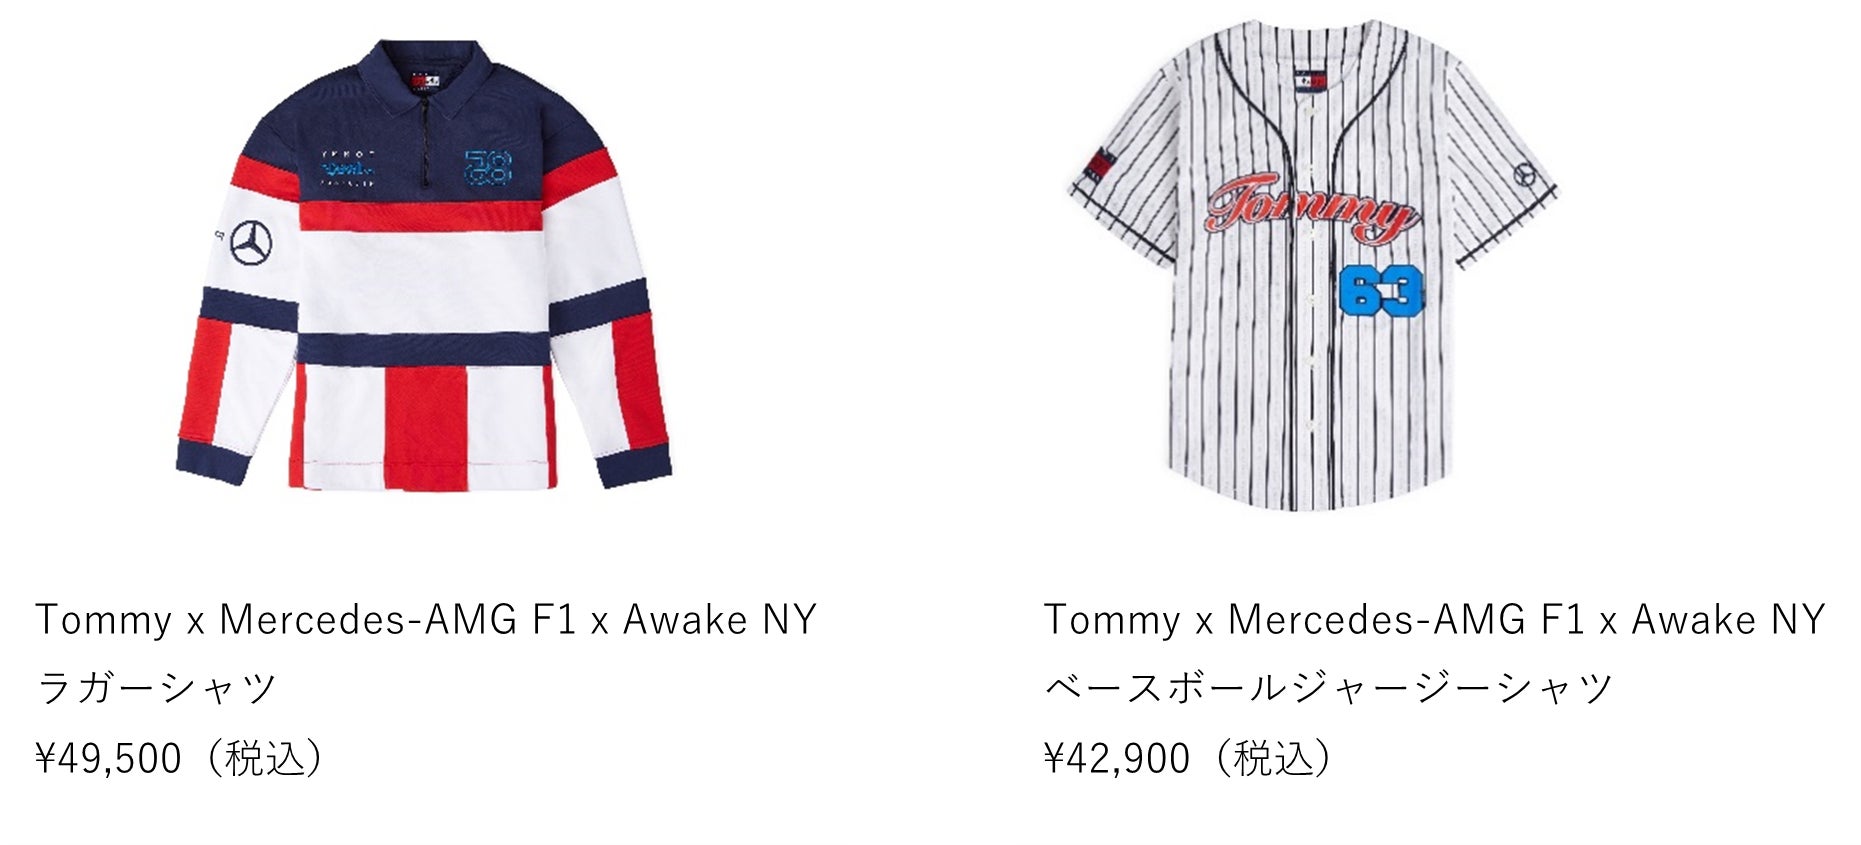Click the blue 63 number on rugby shirt chest
Screen dimensions: 1861x845
point(488,168)
